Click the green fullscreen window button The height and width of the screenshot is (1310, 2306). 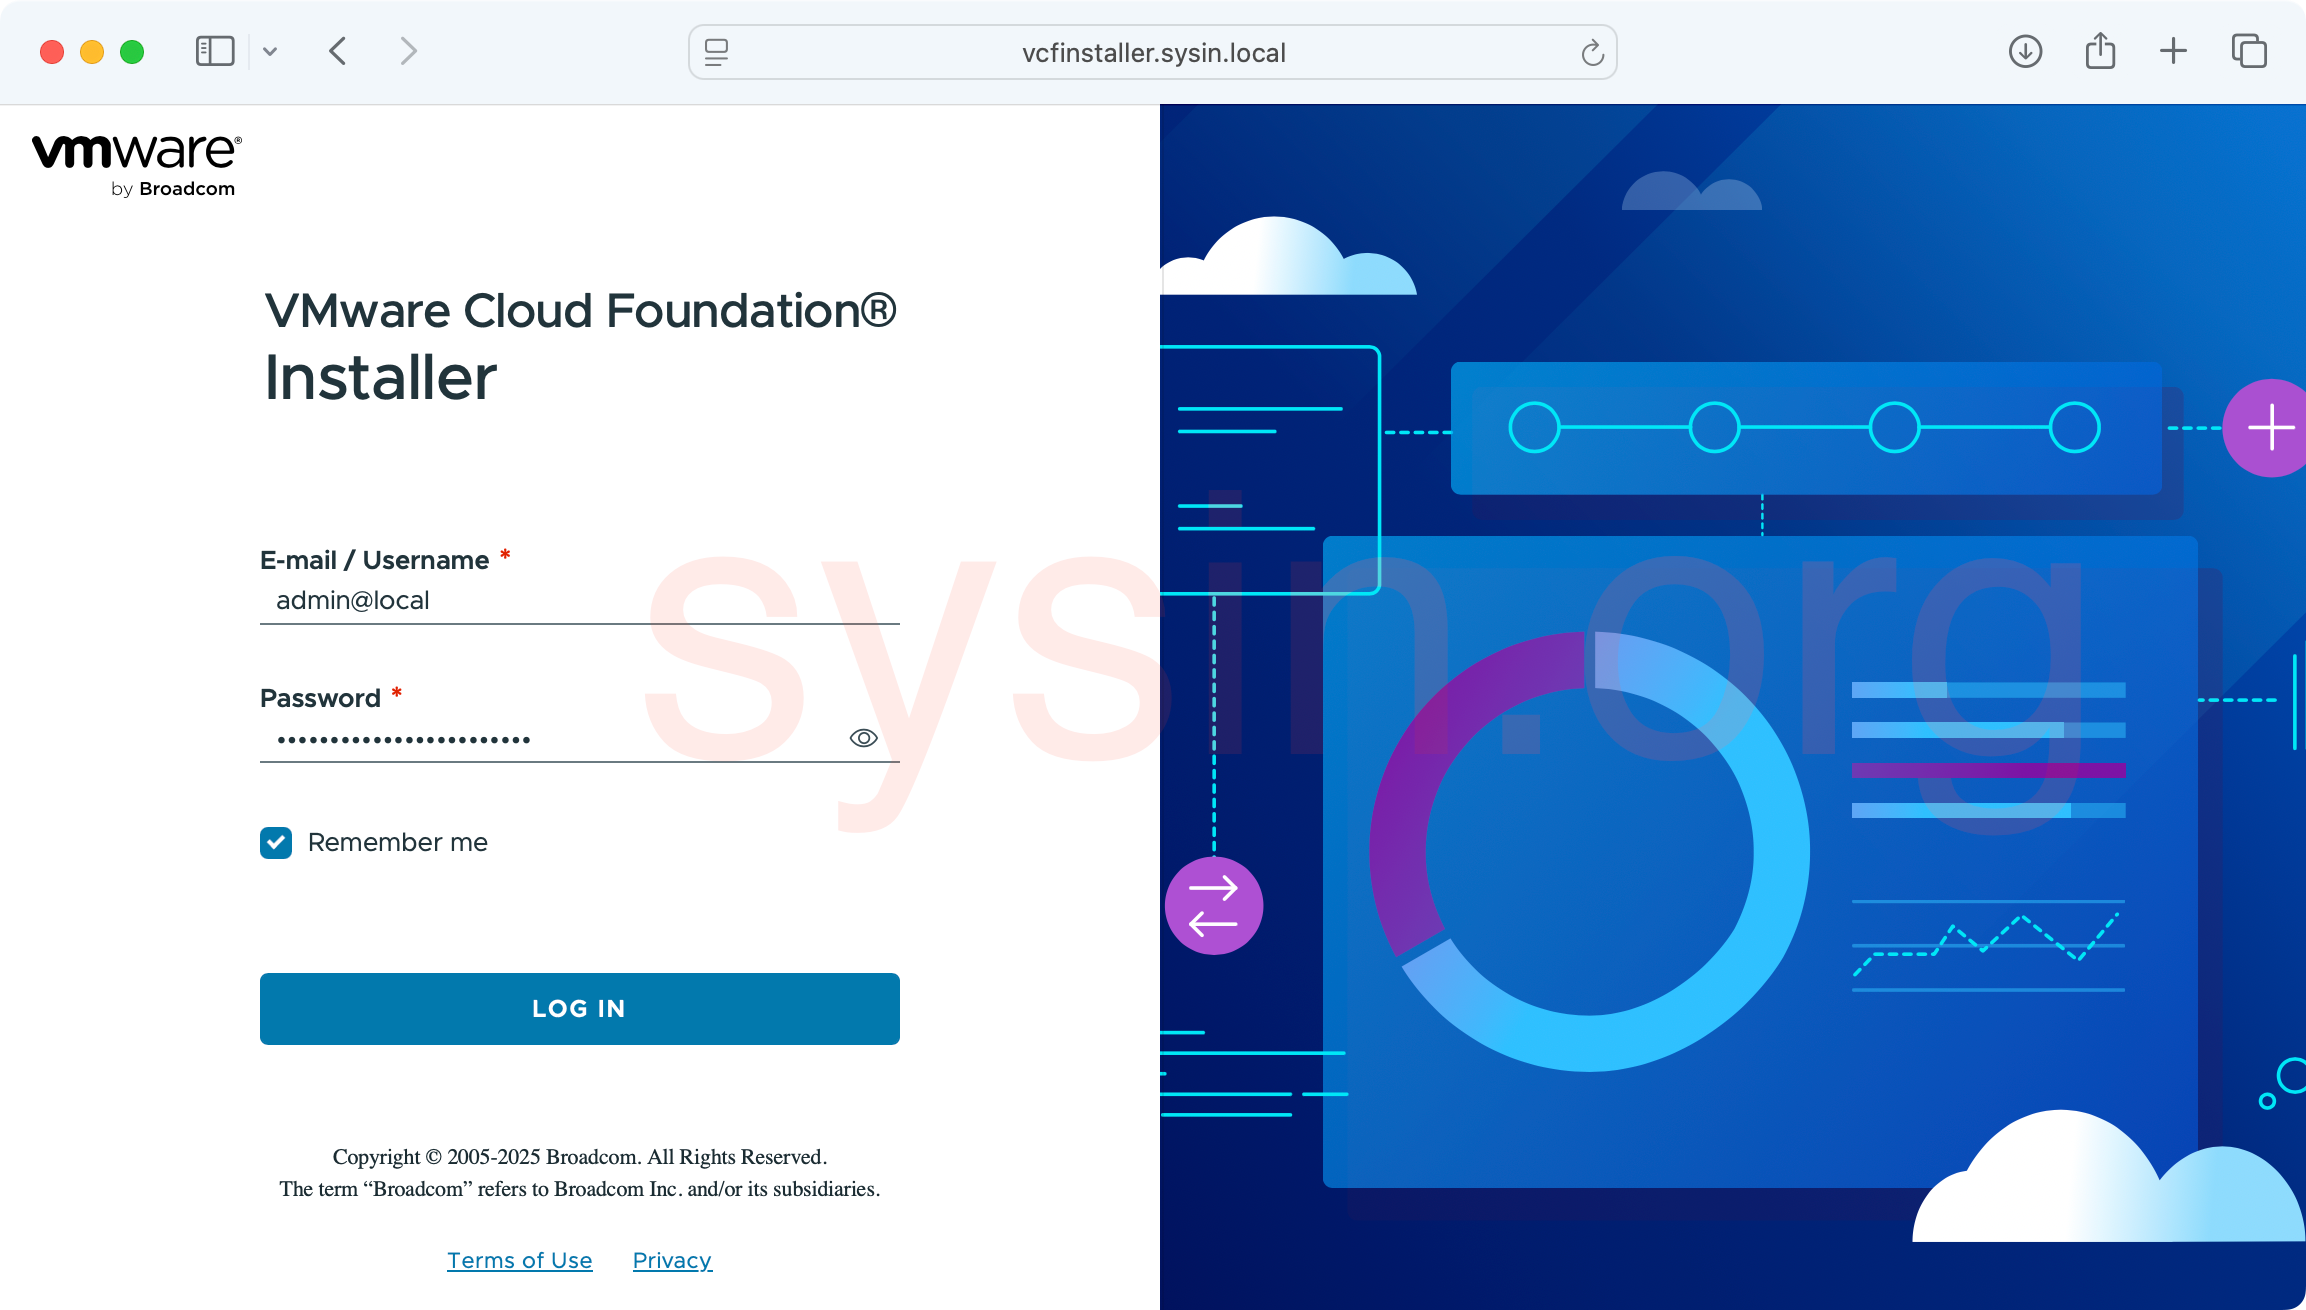click(x=132, y=51)
